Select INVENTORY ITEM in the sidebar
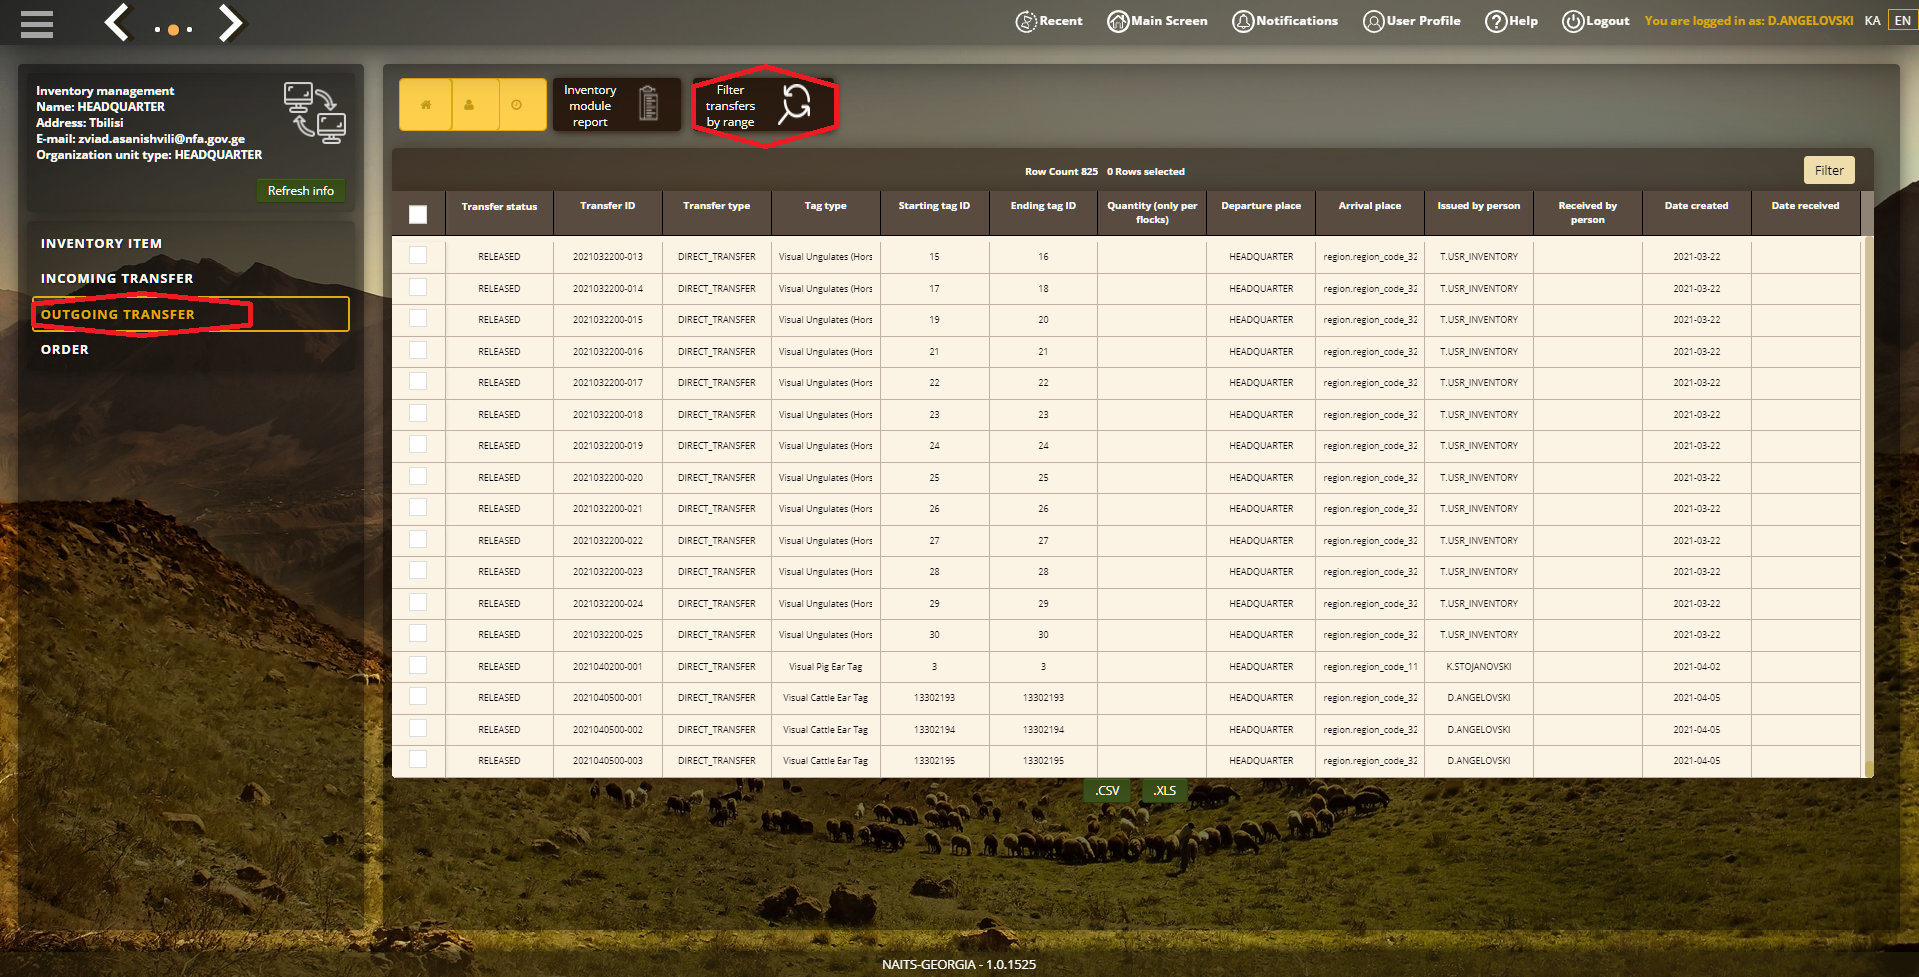This screenshot has height=977, width=1919. 101,244
